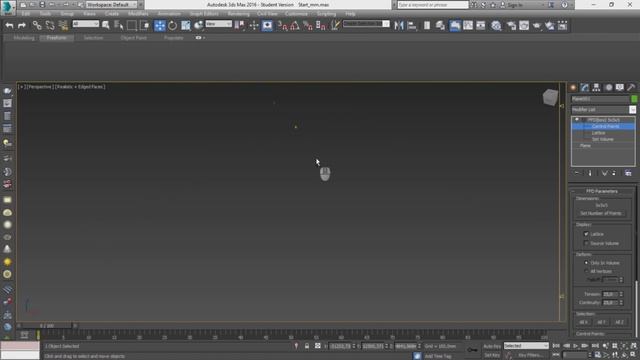
Task: Activate the Select and Move tool
Action: [x=160, y=25]
